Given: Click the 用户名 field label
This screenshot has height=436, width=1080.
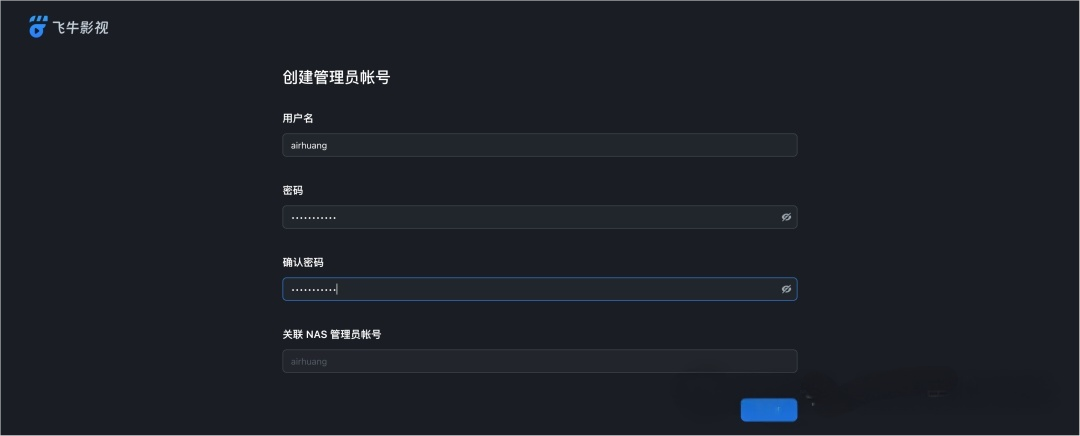Looking at the screenshot, I should coord(298,118).
